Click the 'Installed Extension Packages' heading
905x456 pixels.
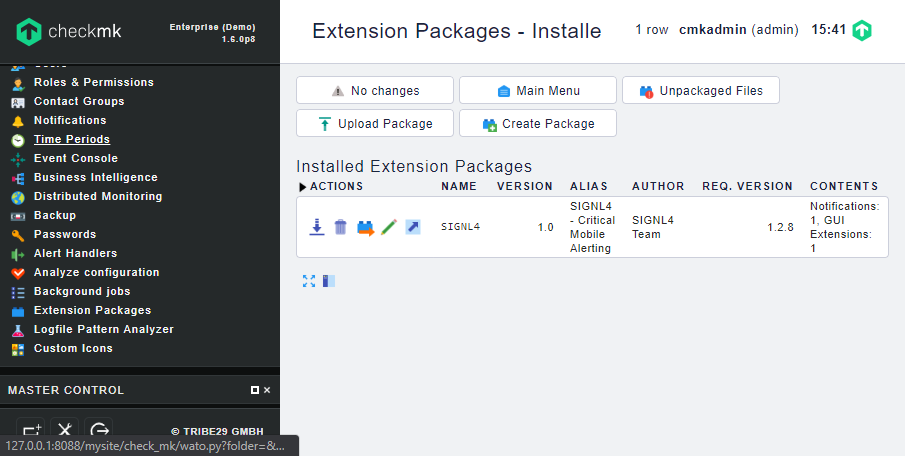point(414,167)
